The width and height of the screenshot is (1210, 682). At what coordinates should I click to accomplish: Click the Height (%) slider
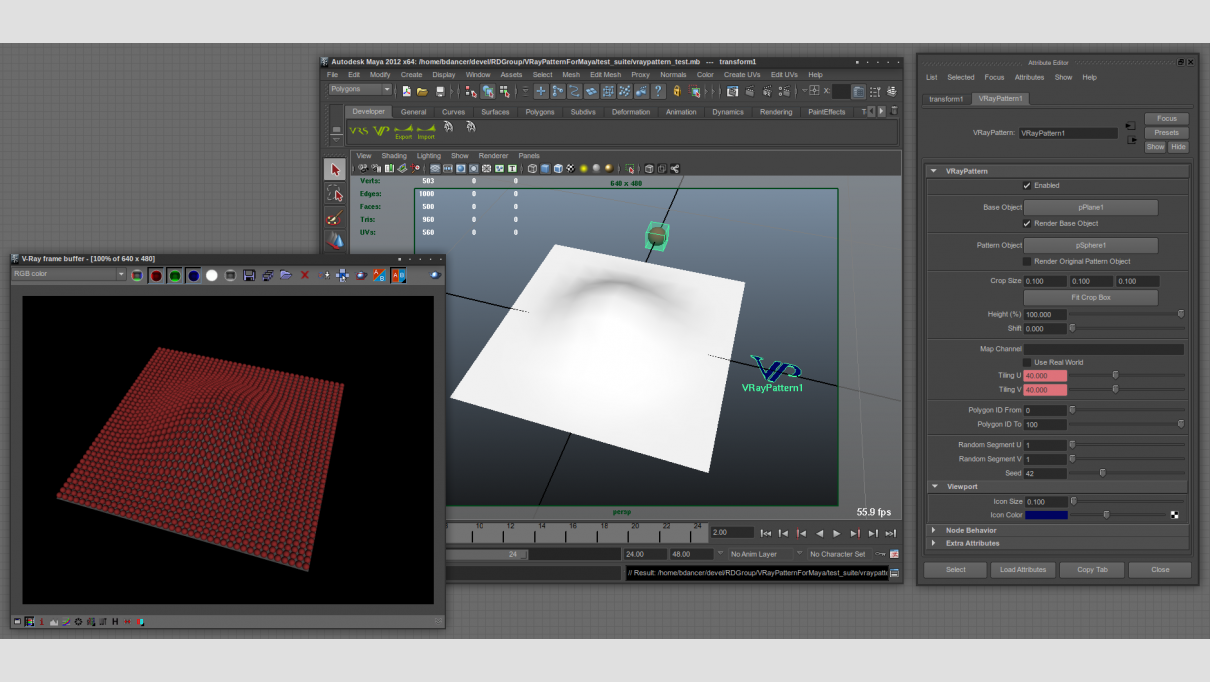tap(1127, 314)
